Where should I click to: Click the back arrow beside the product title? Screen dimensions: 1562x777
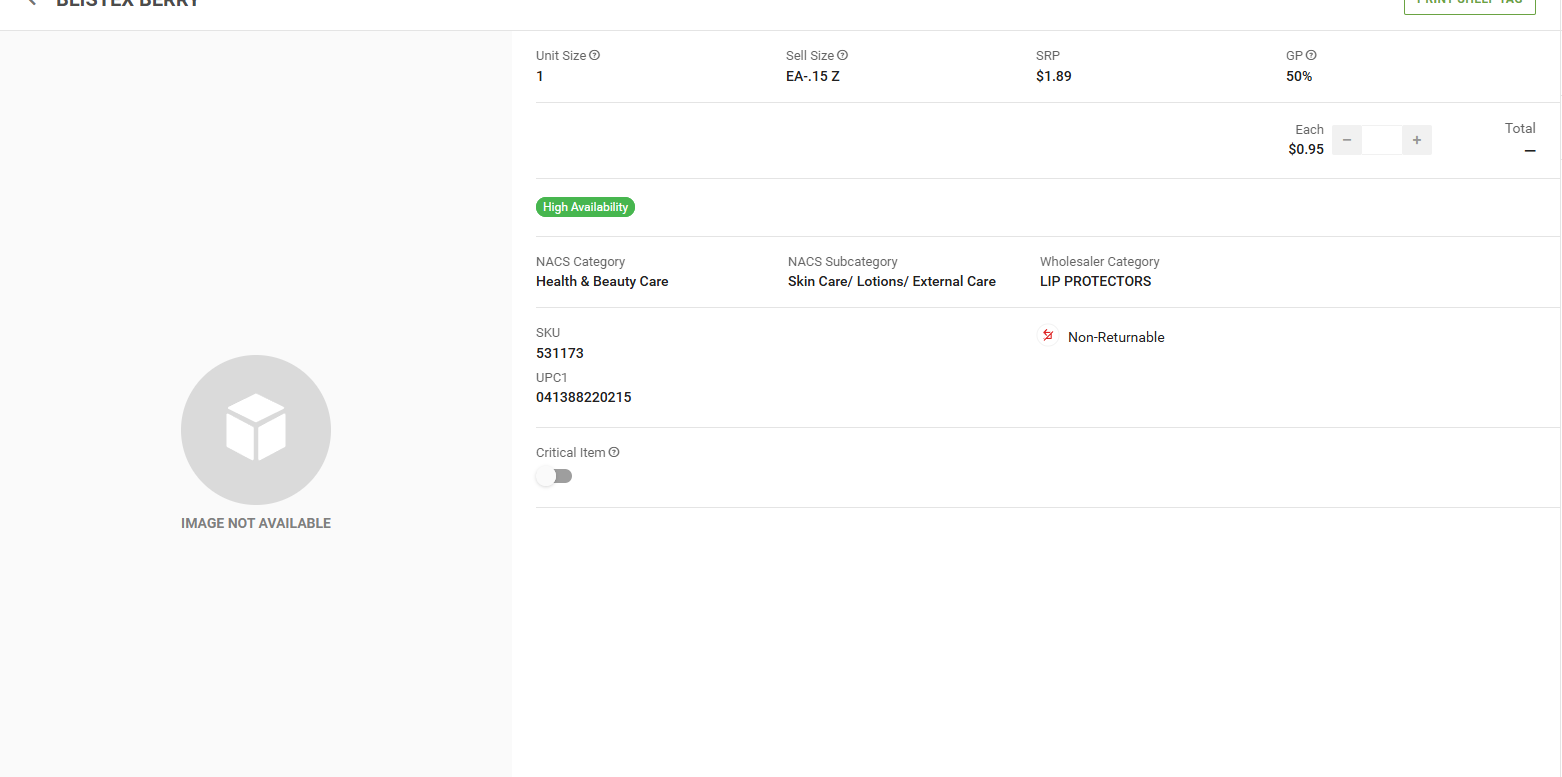[33, 3]
